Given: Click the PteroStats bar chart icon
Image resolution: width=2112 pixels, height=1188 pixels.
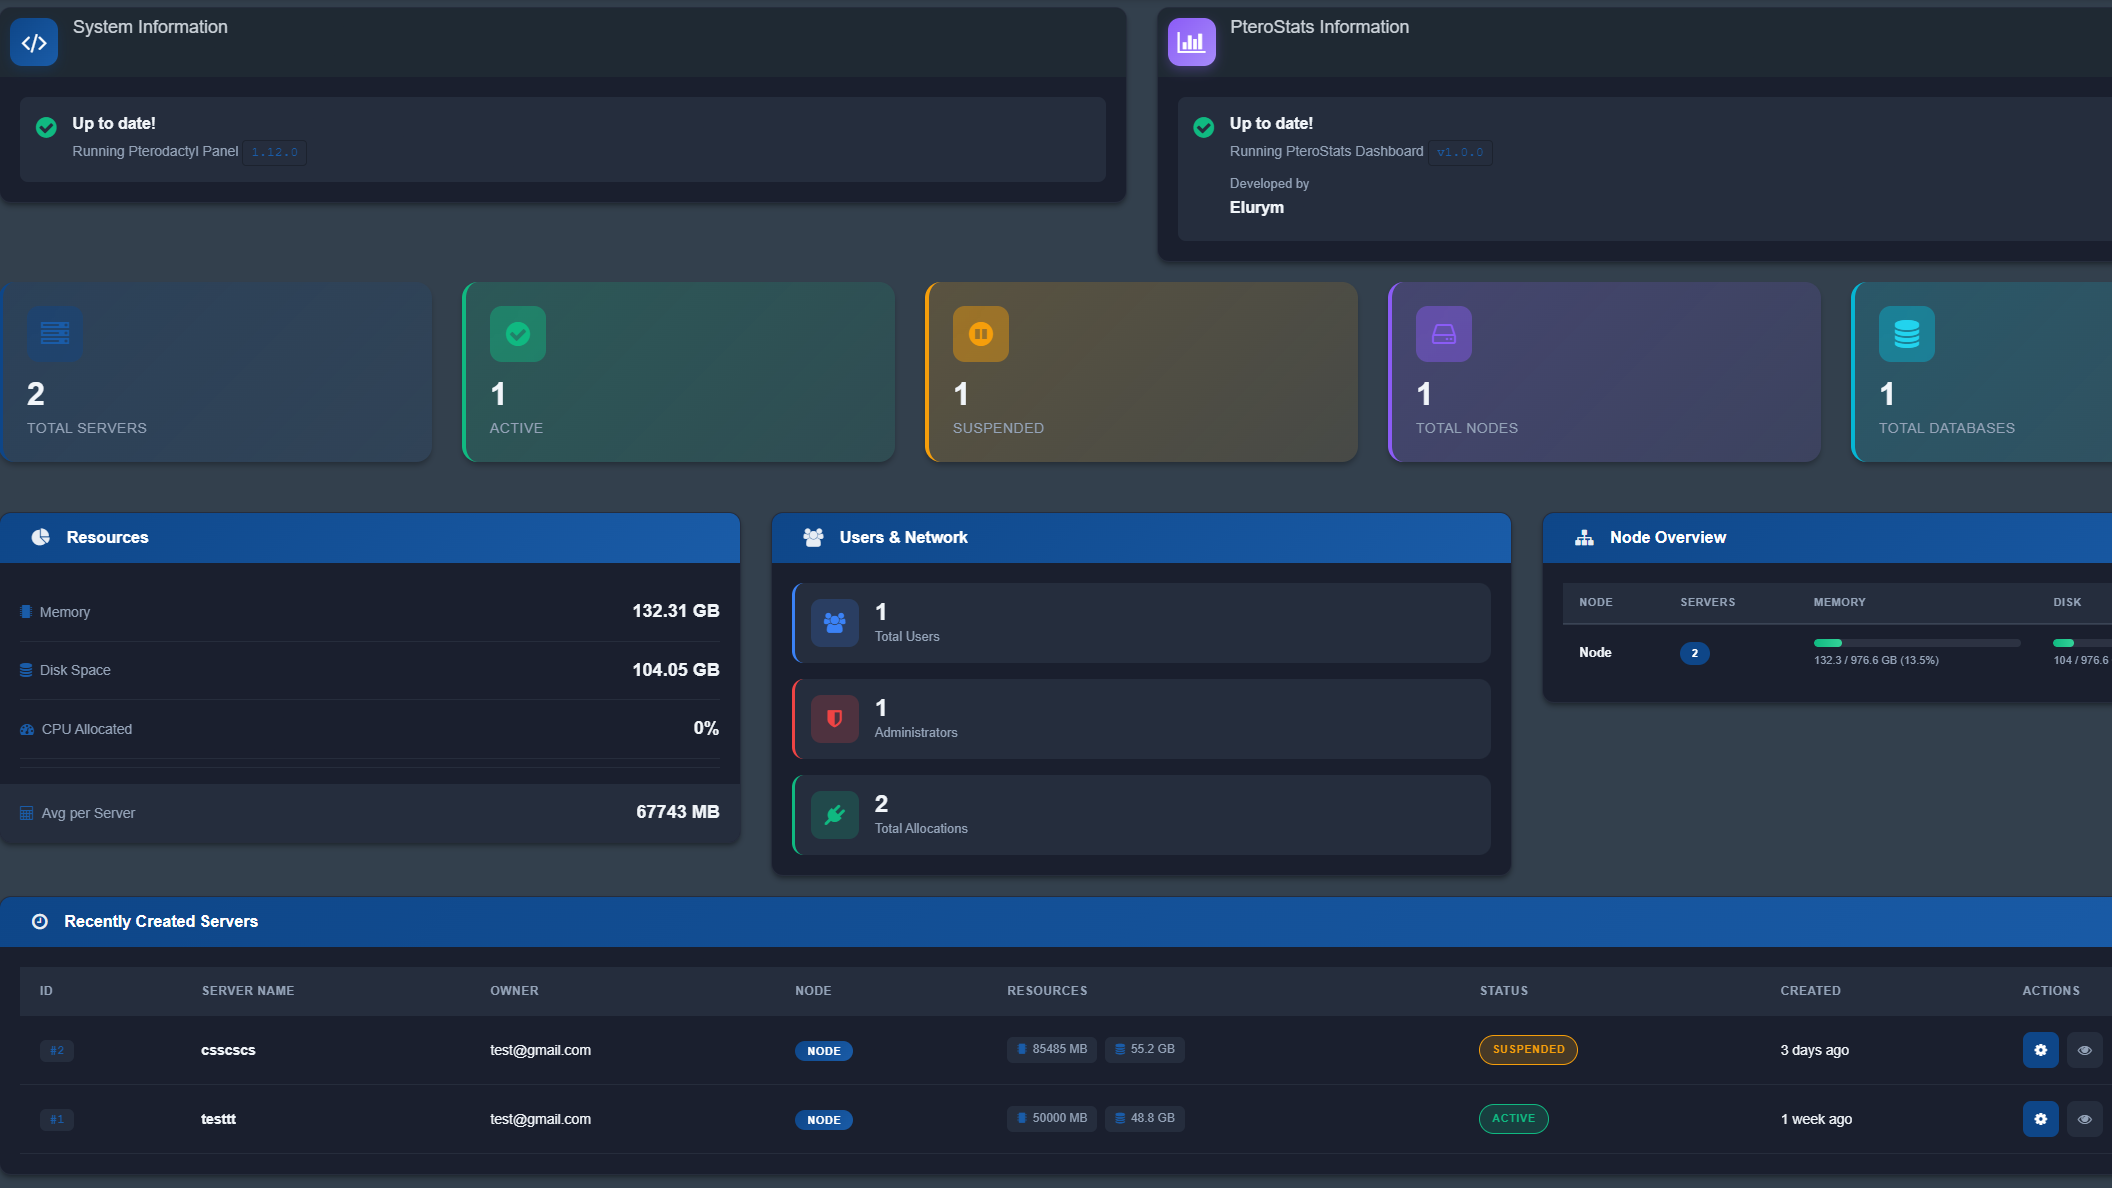Looking at the screenshot, I should pos(1191,43).
